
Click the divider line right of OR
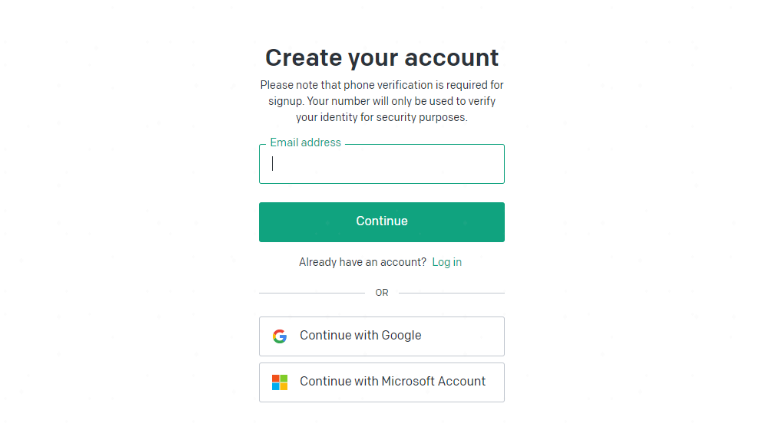point(452,293)
